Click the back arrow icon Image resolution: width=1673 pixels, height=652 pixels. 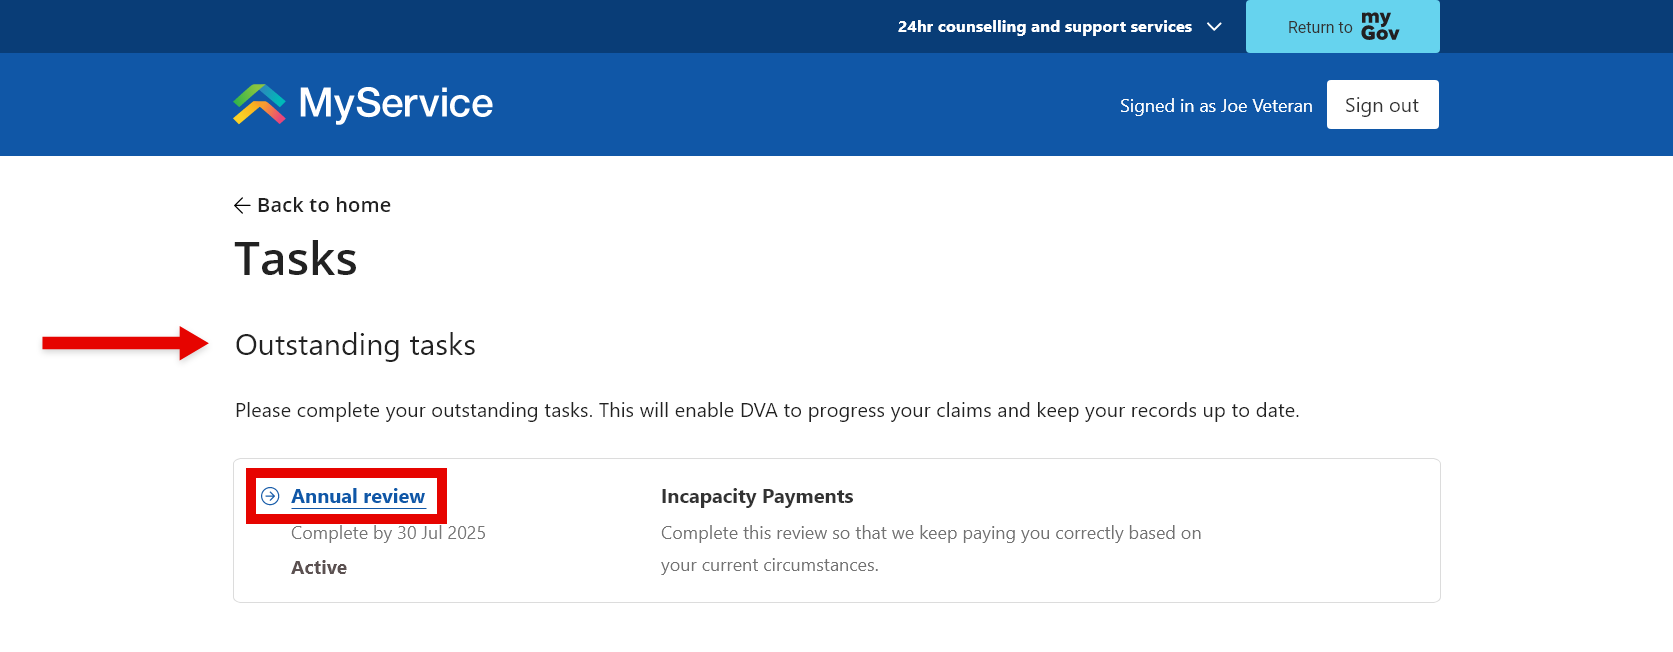tap(242, 206)
